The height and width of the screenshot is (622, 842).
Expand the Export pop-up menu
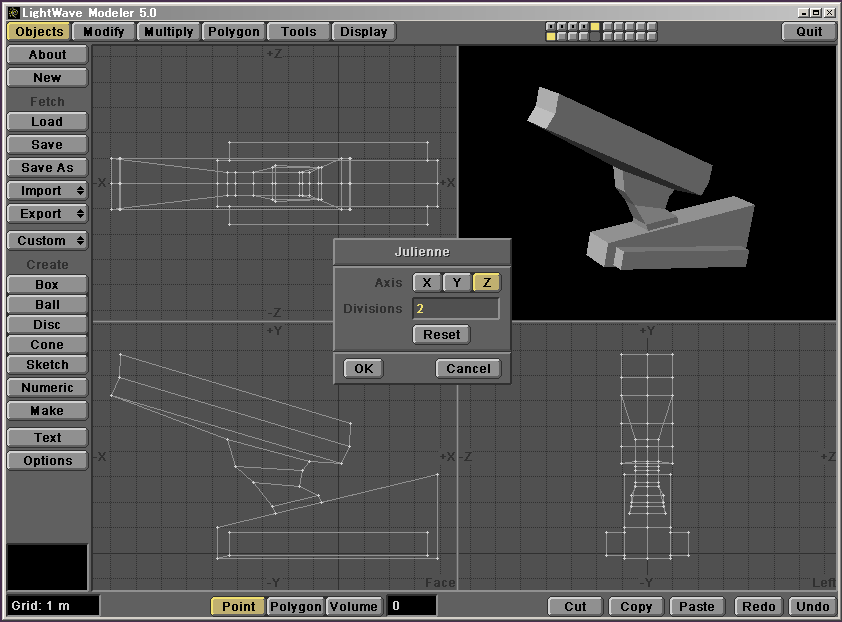(x=47, y=214)
